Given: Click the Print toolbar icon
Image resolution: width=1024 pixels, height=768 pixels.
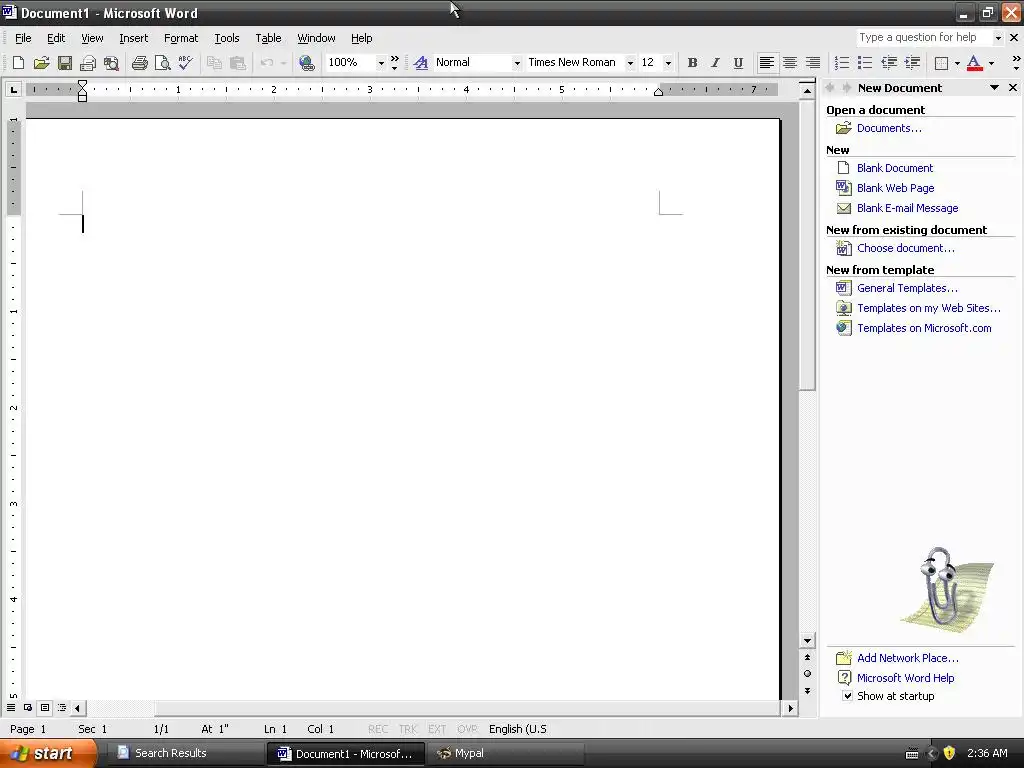Looking at the screenshot, I should [139, 63].
